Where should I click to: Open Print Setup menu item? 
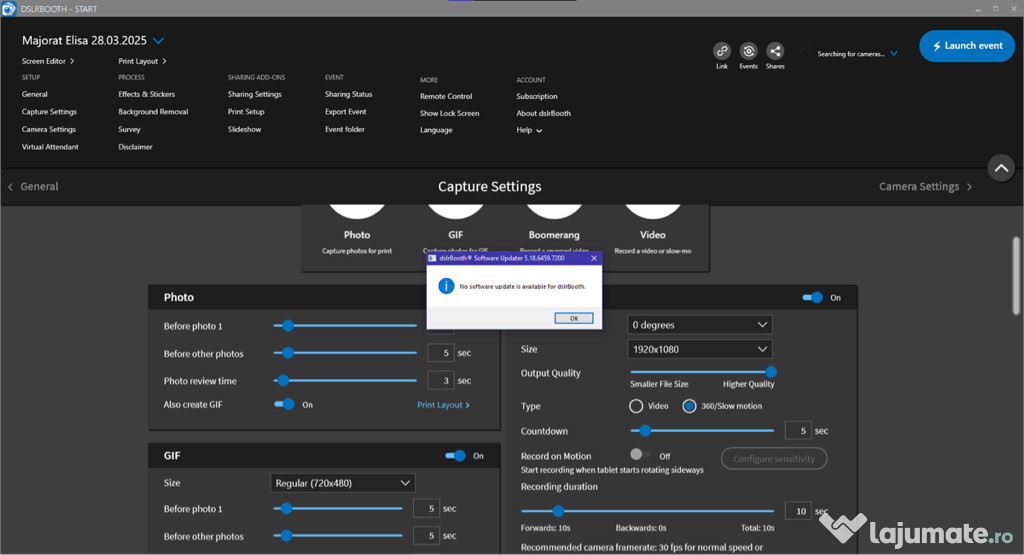point(246,112)
